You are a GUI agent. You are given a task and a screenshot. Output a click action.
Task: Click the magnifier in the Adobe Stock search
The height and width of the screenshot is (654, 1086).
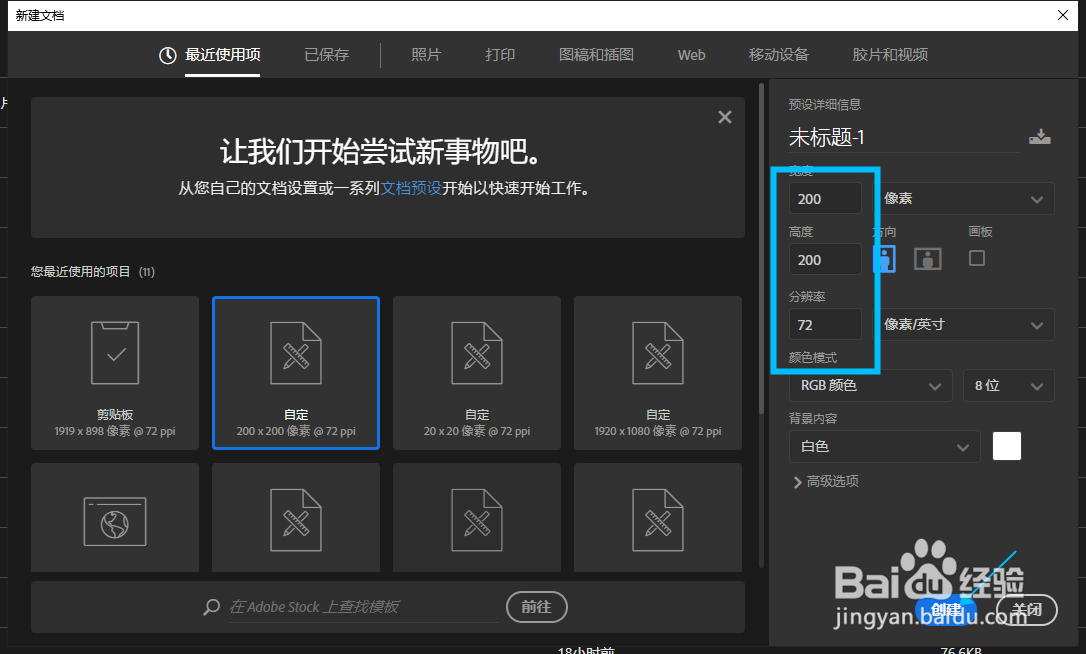[x=210, y=607]
